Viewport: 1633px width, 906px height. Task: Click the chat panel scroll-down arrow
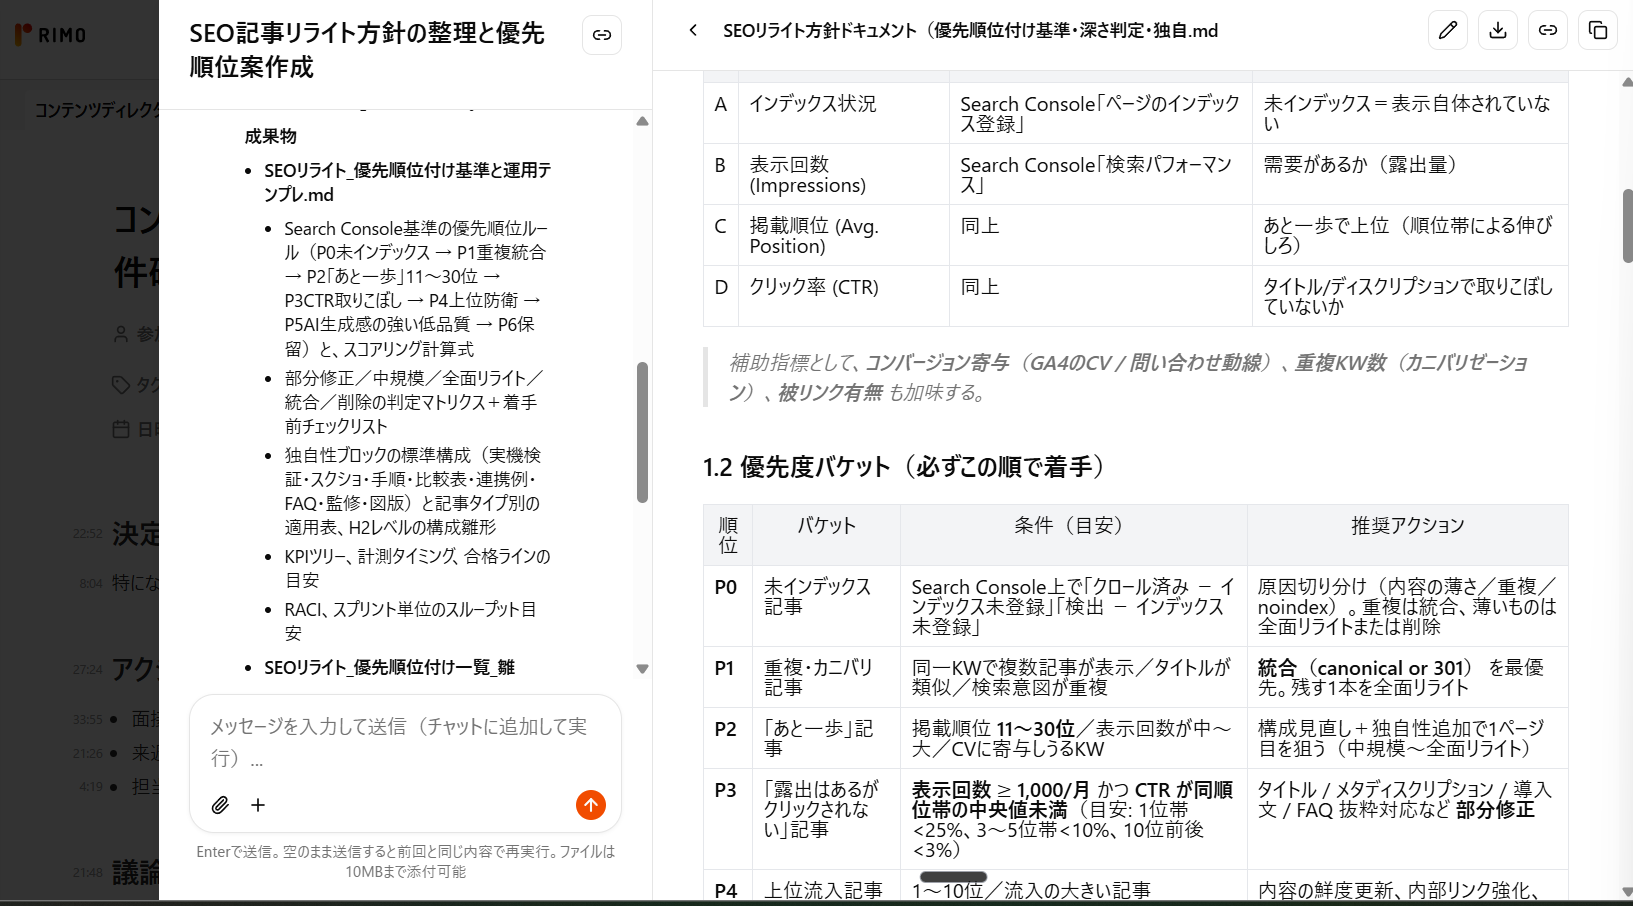pos(642,669)
